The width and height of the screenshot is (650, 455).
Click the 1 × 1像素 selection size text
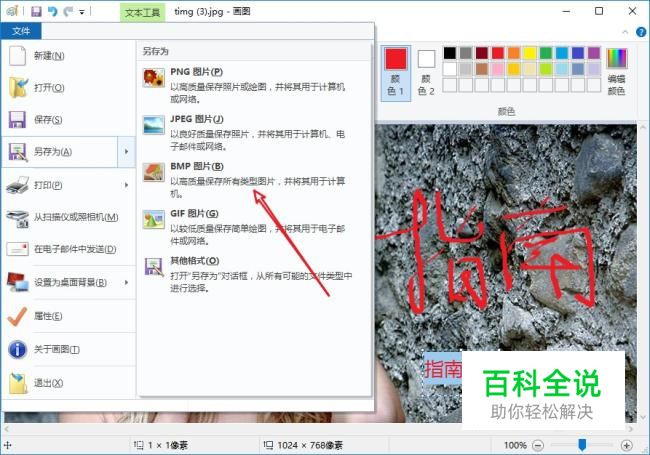click(168, 445)
